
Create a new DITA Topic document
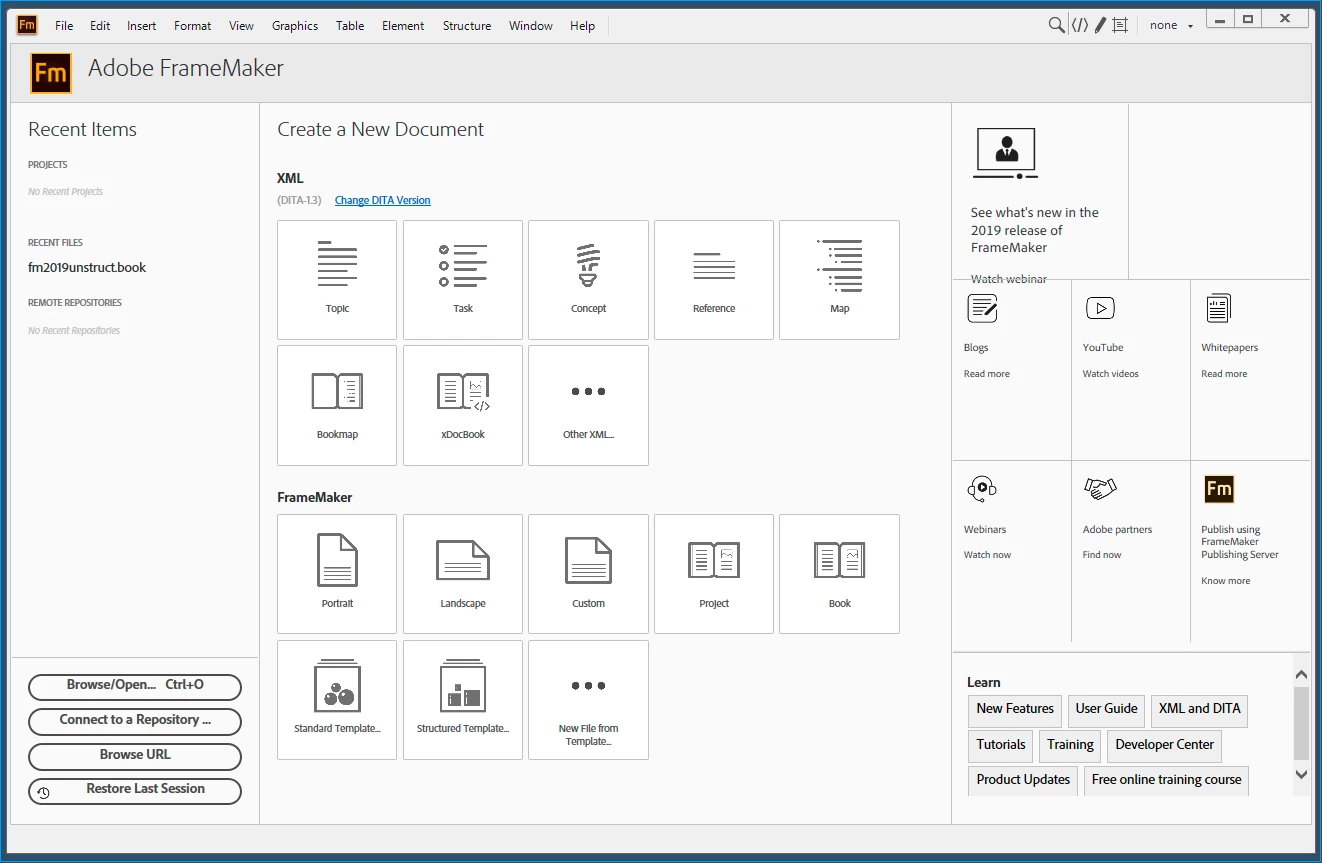[x=337, y=280]
